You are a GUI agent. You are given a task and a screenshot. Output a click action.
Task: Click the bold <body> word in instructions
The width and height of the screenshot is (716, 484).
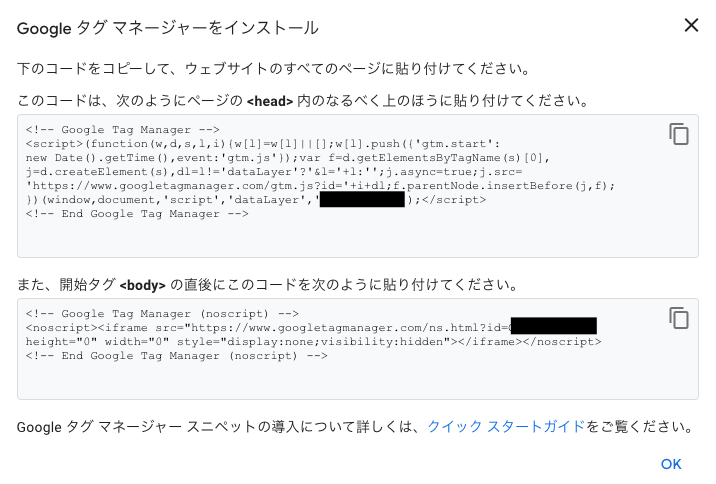tap(142, 285)
